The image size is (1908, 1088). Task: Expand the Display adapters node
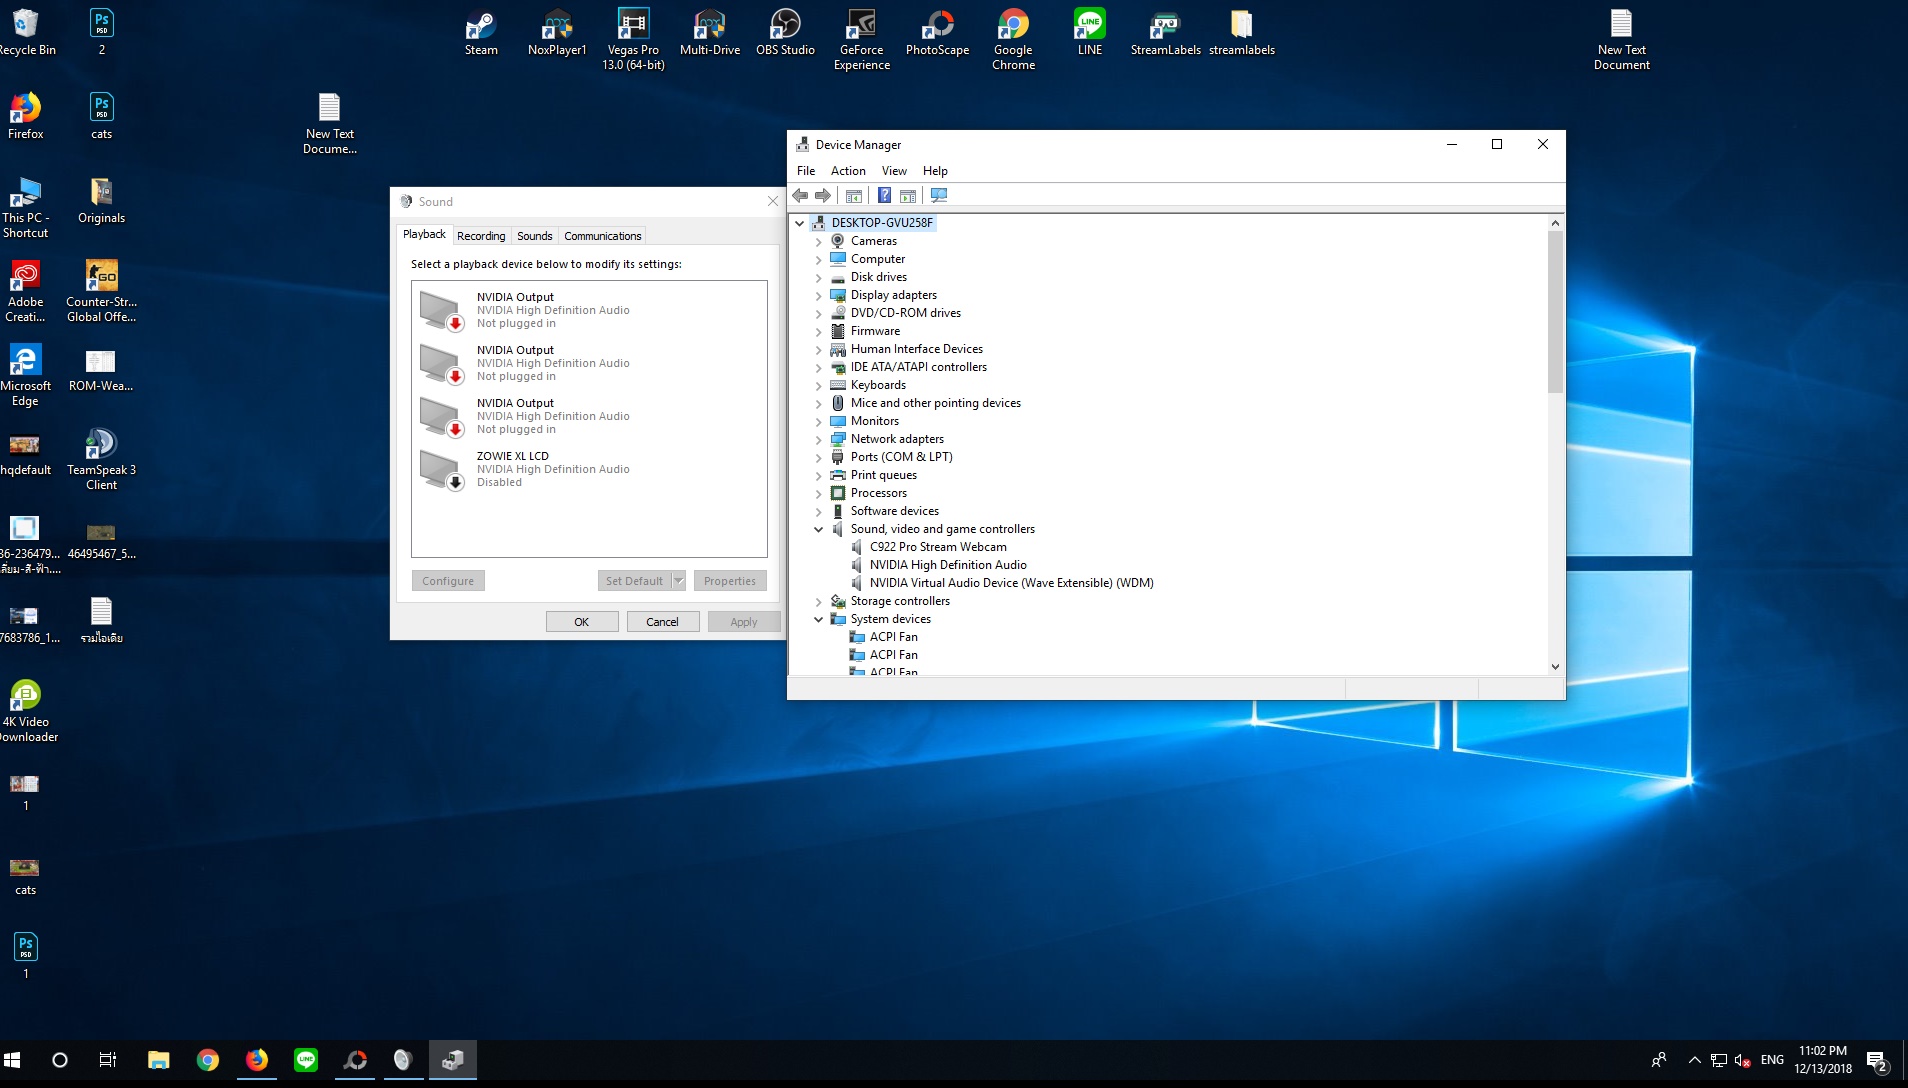(818, 296)
